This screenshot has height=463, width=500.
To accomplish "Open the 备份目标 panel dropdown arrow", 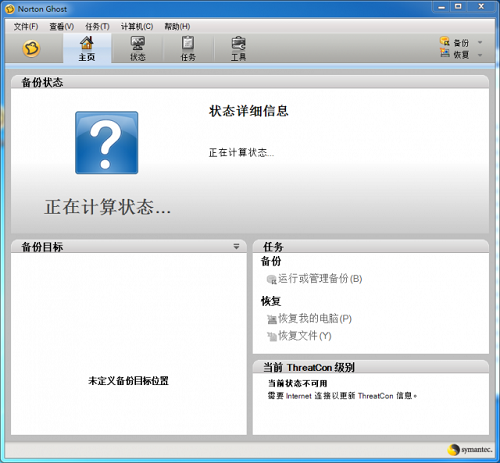I will (236, 247).
